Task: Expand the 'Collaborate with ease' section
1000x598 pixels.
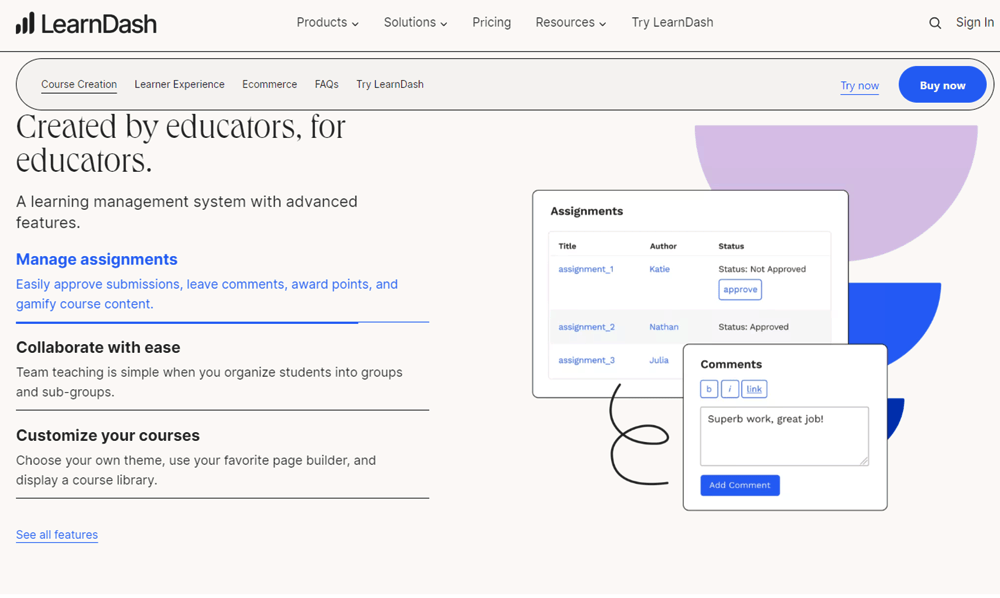Action: pyautogui.click(x=98, y=348)
